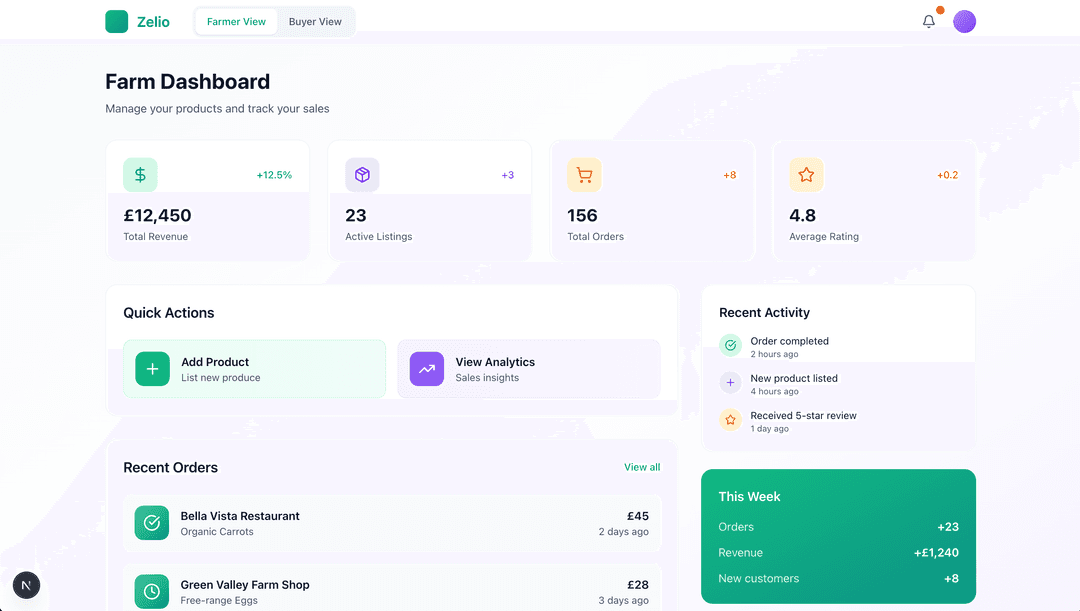Click the New customers row label
This screenshot has height=611, width=1080.
point(758,579)
